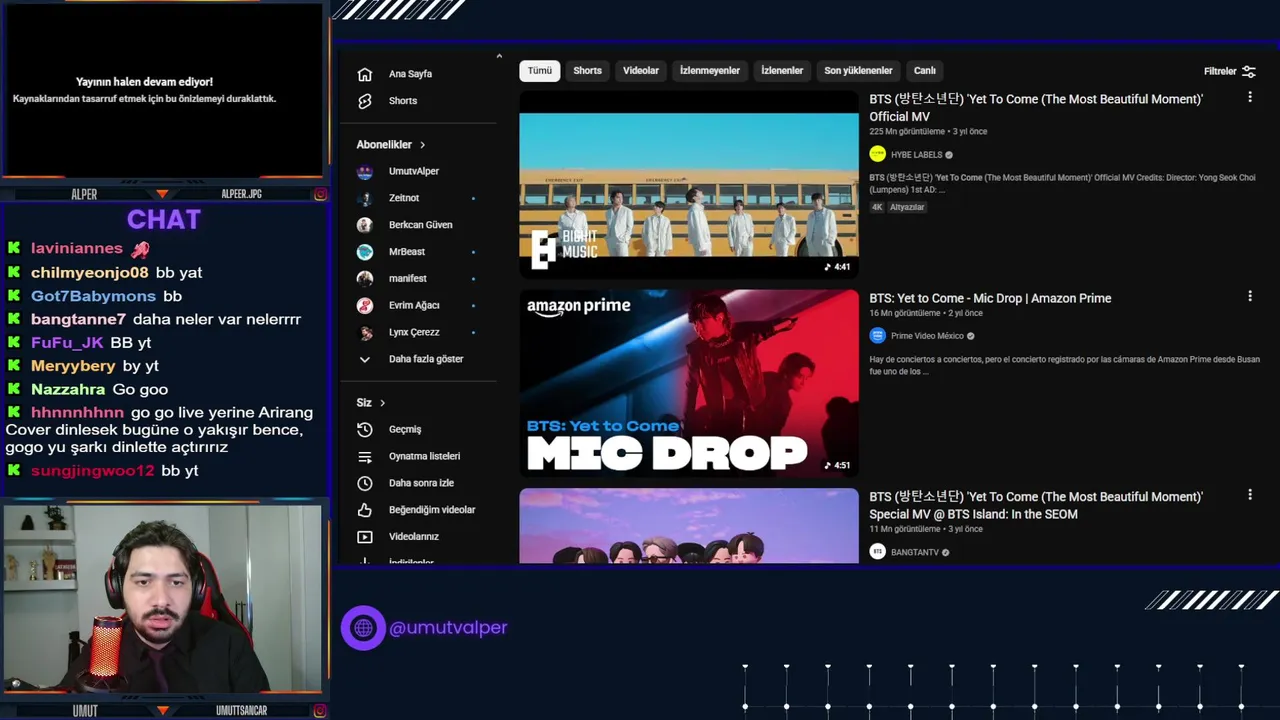Open Beğendiğim videolar like icon

(365, 510)
